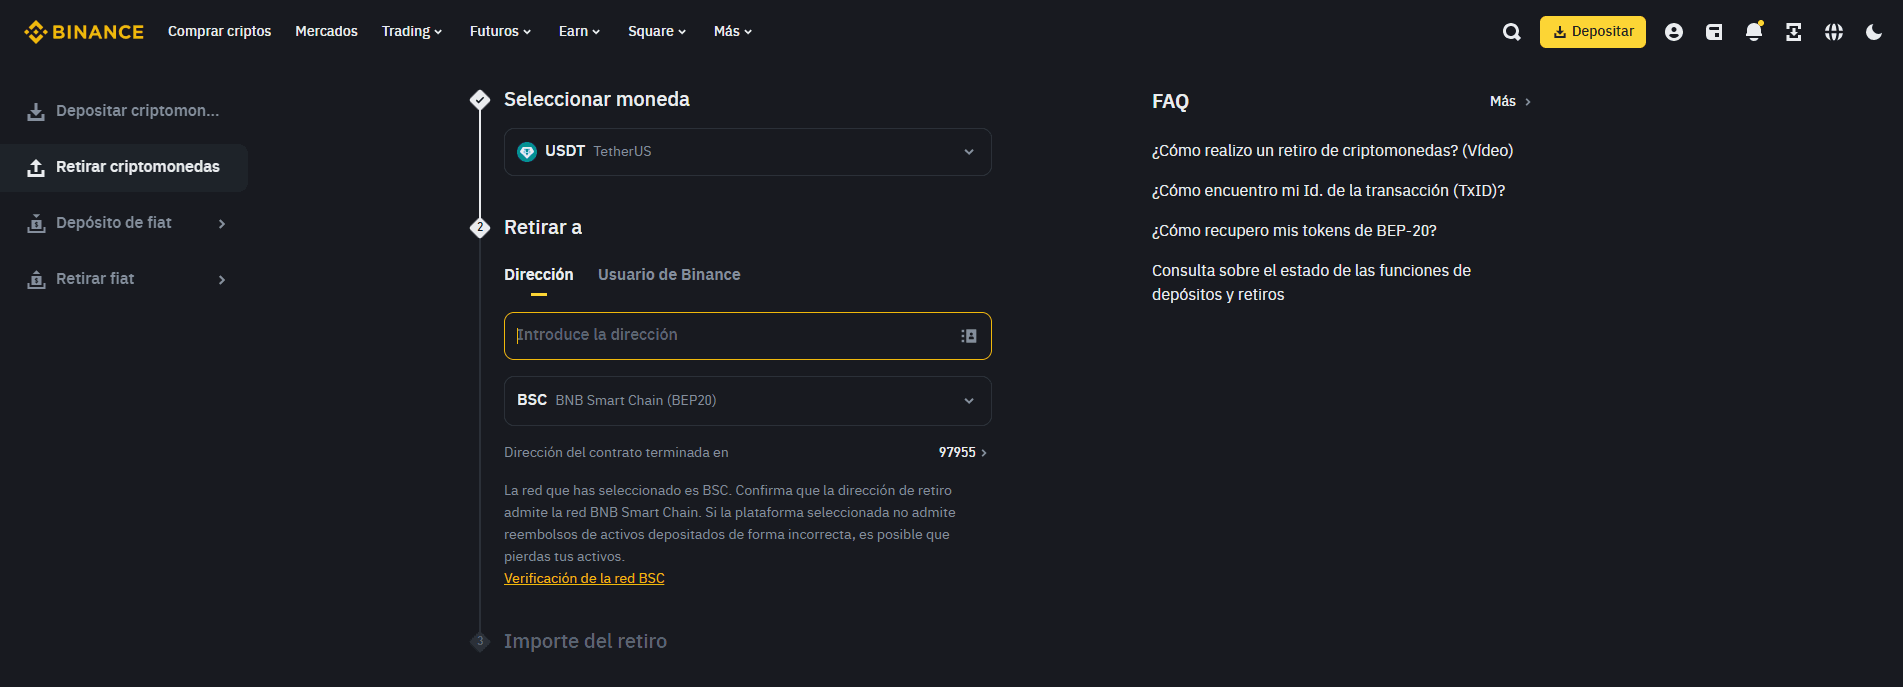Open FAQ Más link
1903x687 pixels.
click(x=1510, y=102)
